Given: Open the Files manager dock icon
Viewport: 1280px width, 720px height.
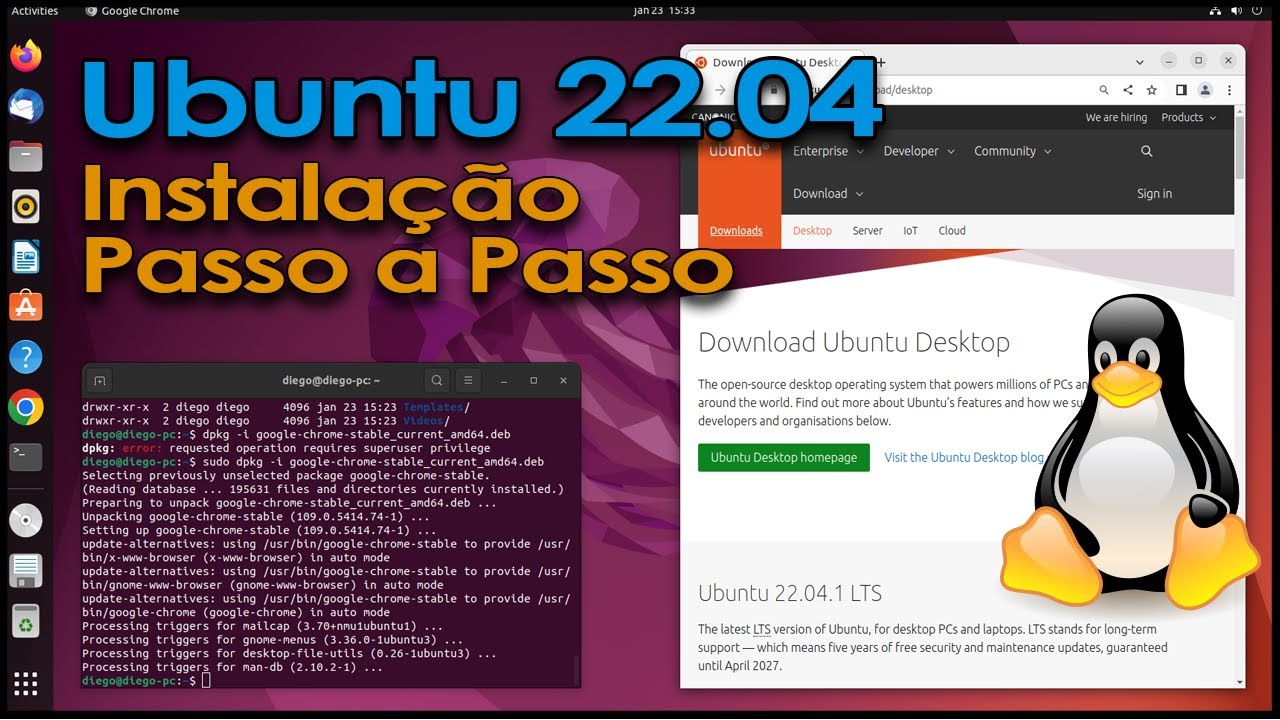Looking at the screenshot, I should tap(26, 156).
